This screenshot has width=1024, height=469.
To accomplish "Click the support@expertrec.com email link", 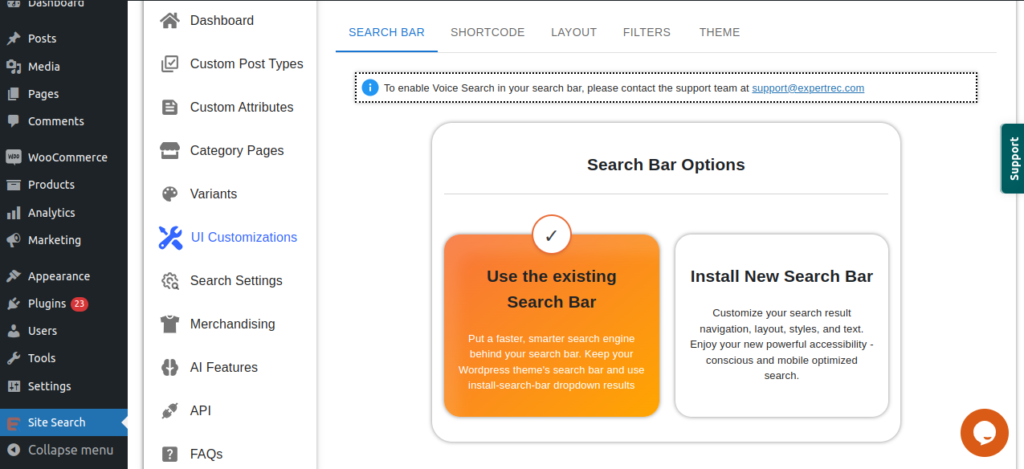I will coord(807,88).
